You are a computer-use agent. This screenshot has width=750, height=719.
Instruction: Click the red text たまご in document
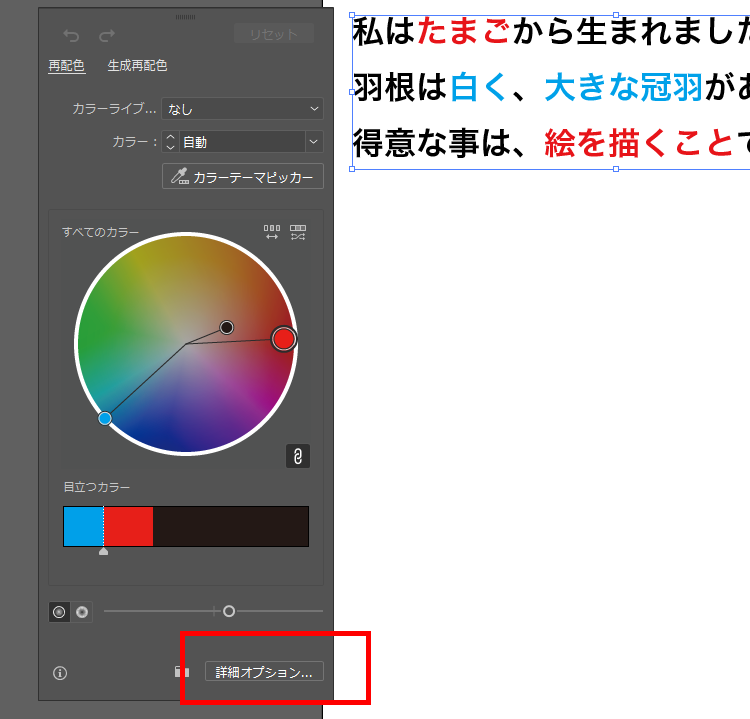(463, 32)
